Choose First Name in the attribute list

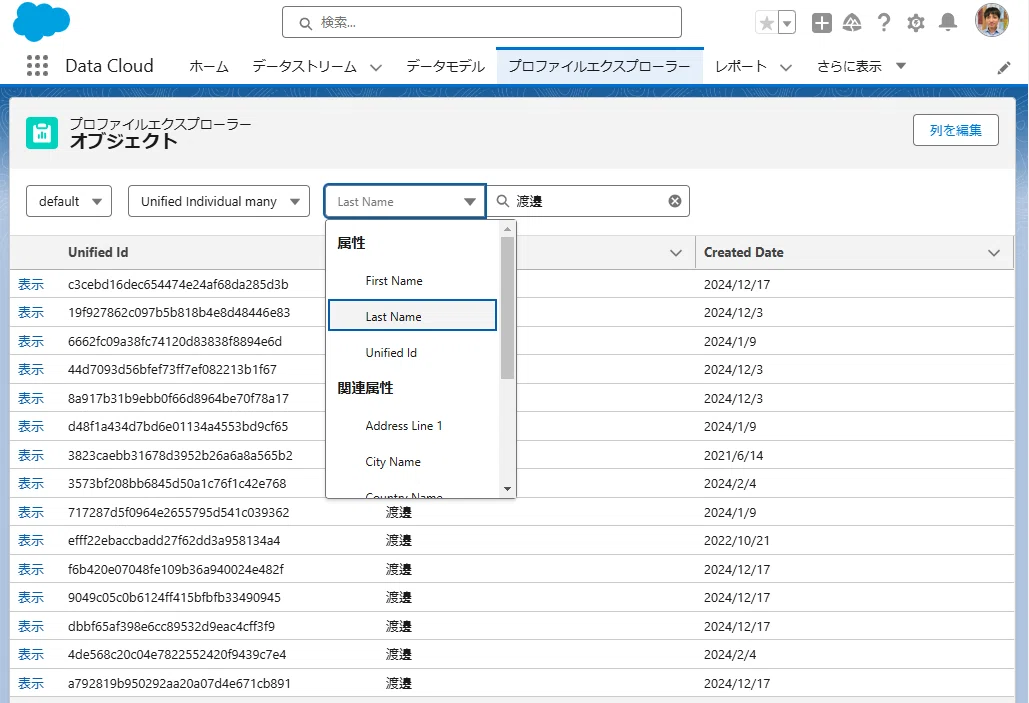click(x=412, y=281)
